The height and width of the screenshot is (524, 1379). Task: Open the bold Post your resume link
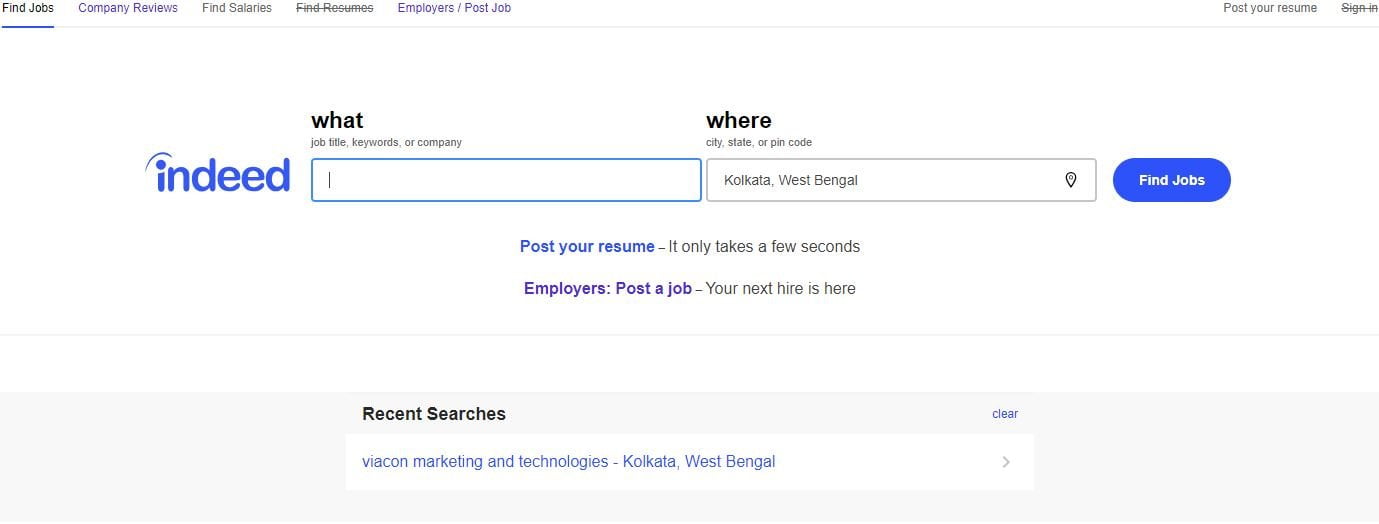coord(587,246)
